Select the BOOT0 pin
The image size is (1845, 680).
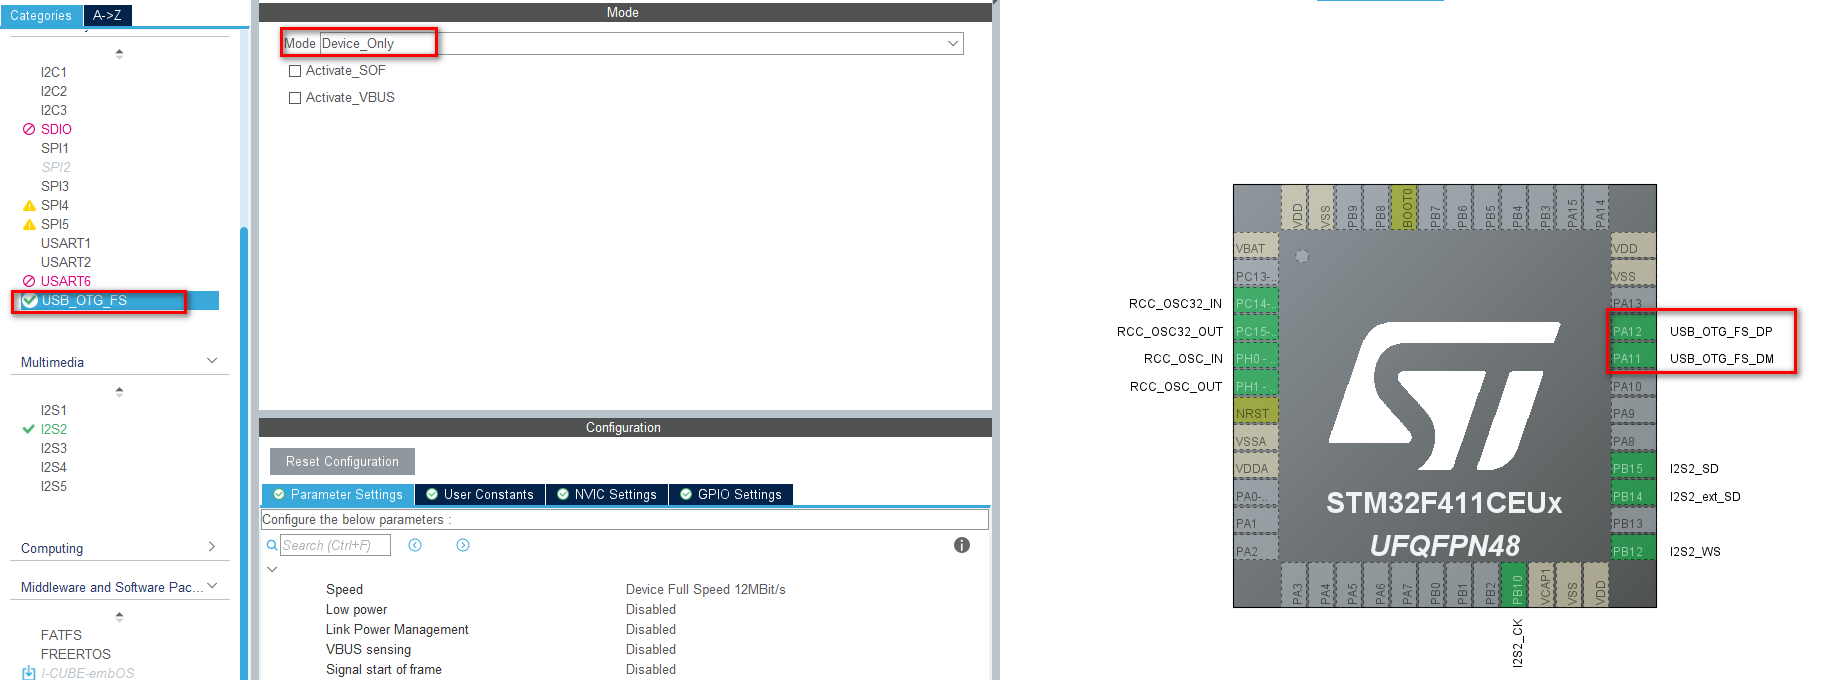1407,207
